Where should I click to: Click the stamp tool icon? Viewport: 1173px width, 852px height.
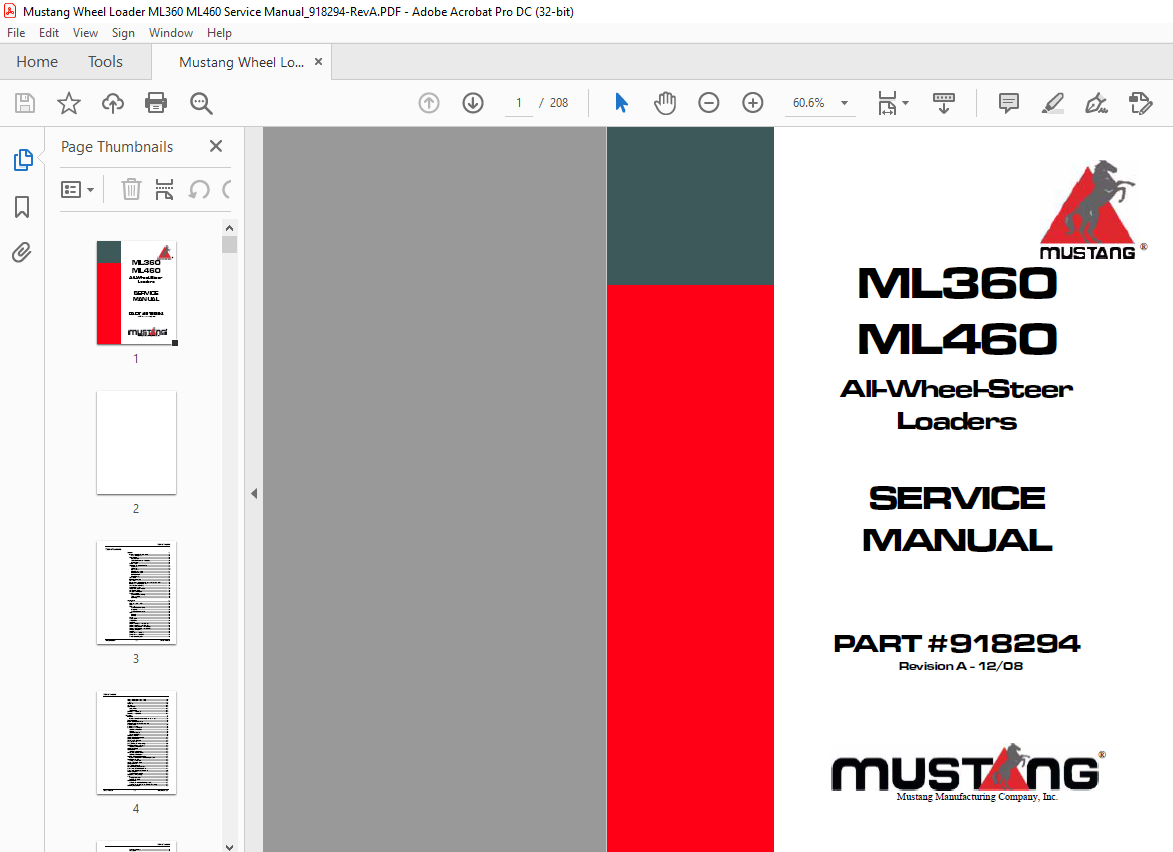[x=1140, y=103]
